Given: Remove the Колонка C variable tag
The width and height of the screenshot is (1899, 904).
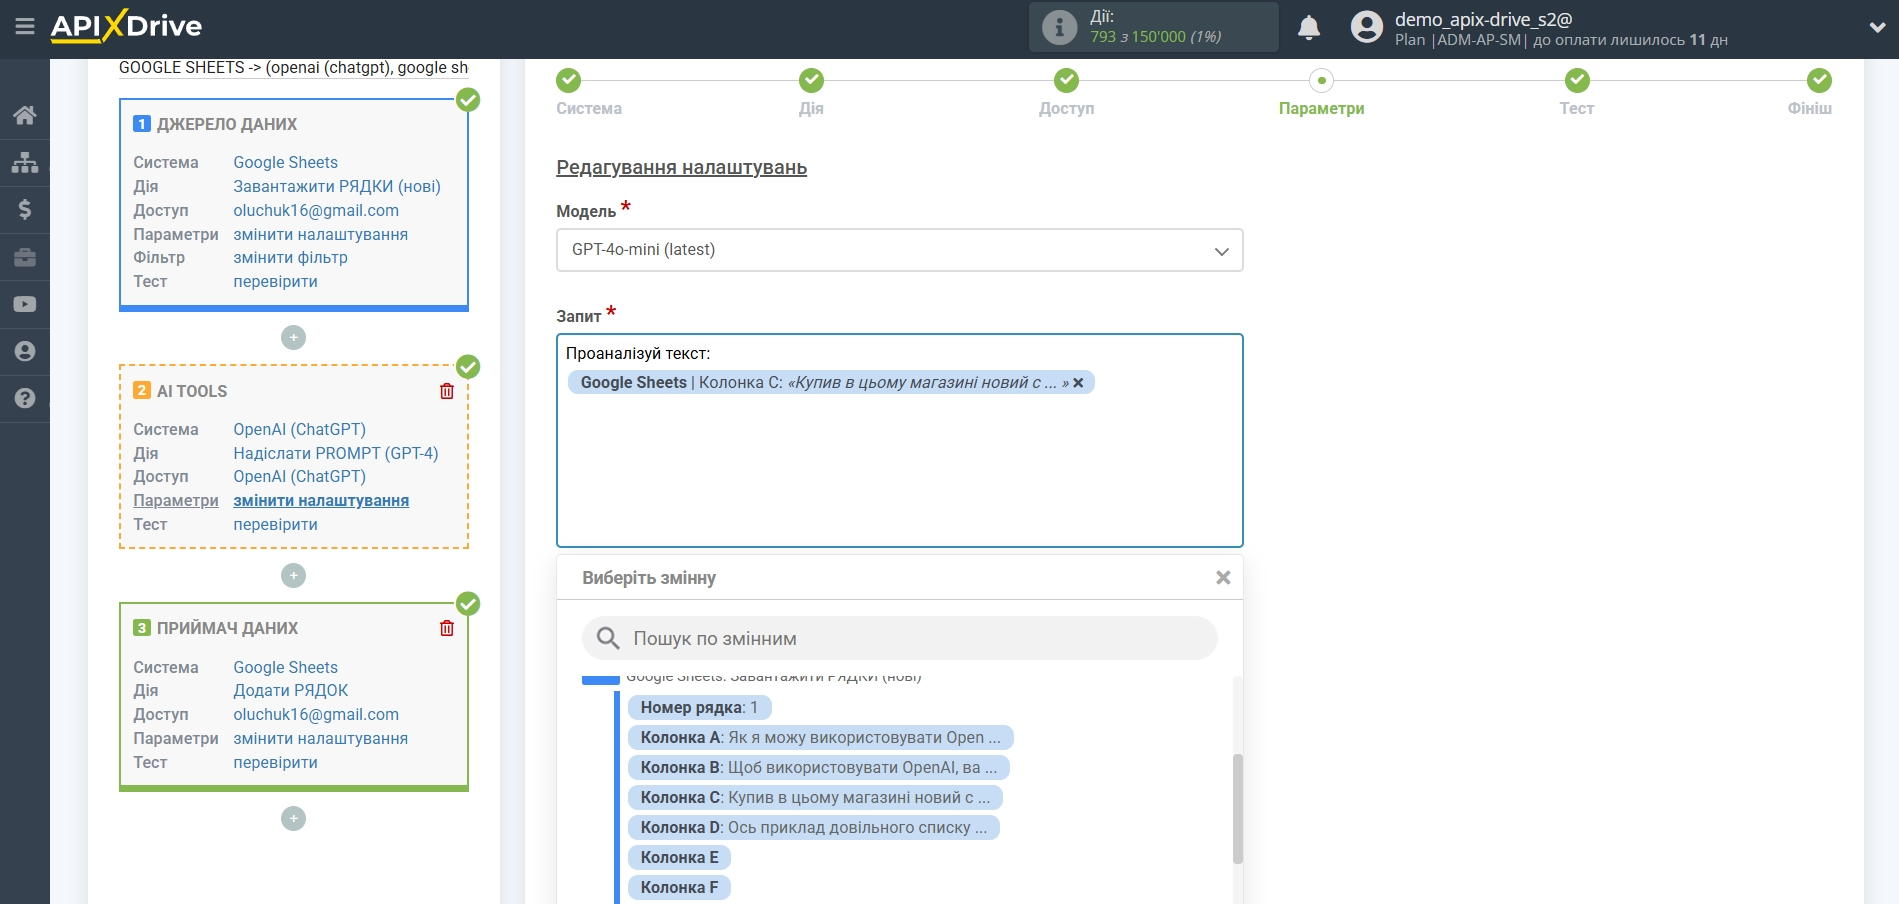Looking at the screenshot, I should click(1078, 383).
